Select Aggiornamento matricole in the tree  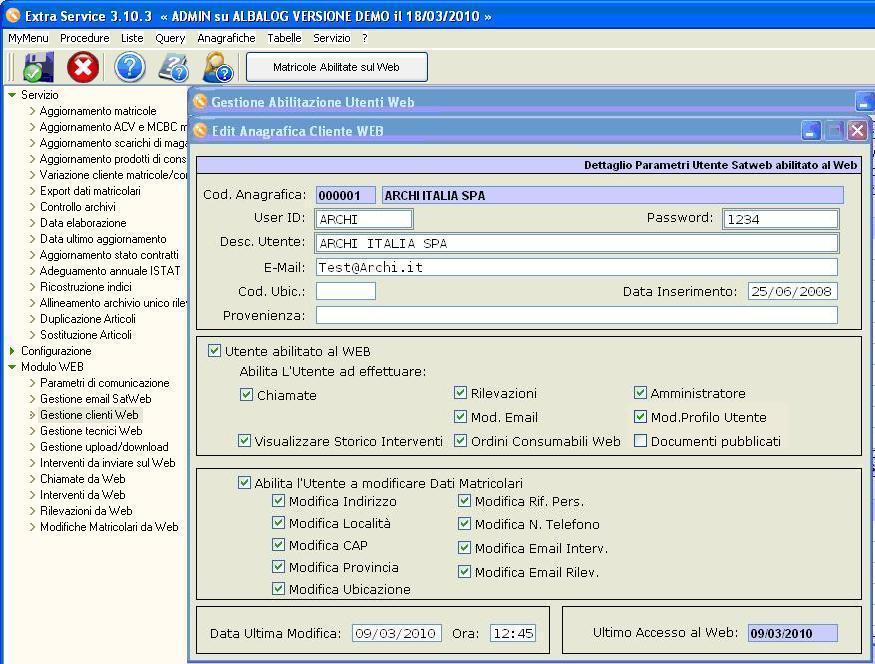[x=98, y=111]
